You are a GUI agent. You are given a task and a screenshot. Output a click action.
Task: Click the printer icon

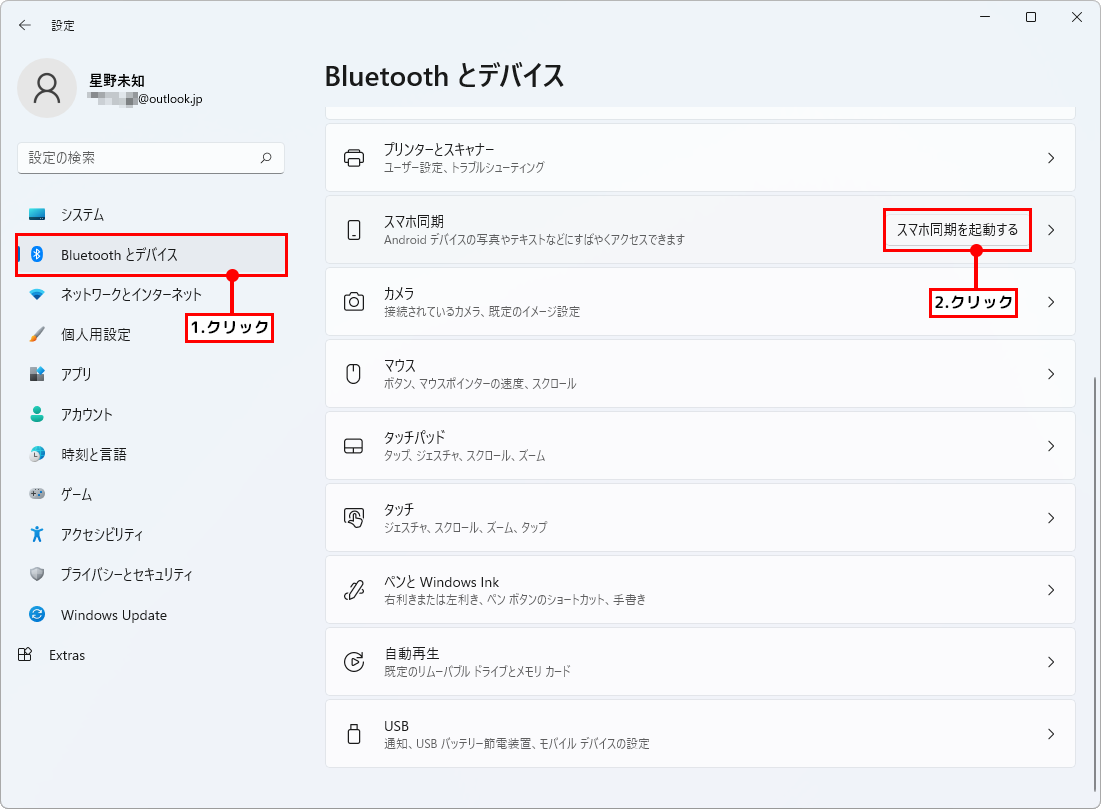pyautogui.click(x=354, y=158)
